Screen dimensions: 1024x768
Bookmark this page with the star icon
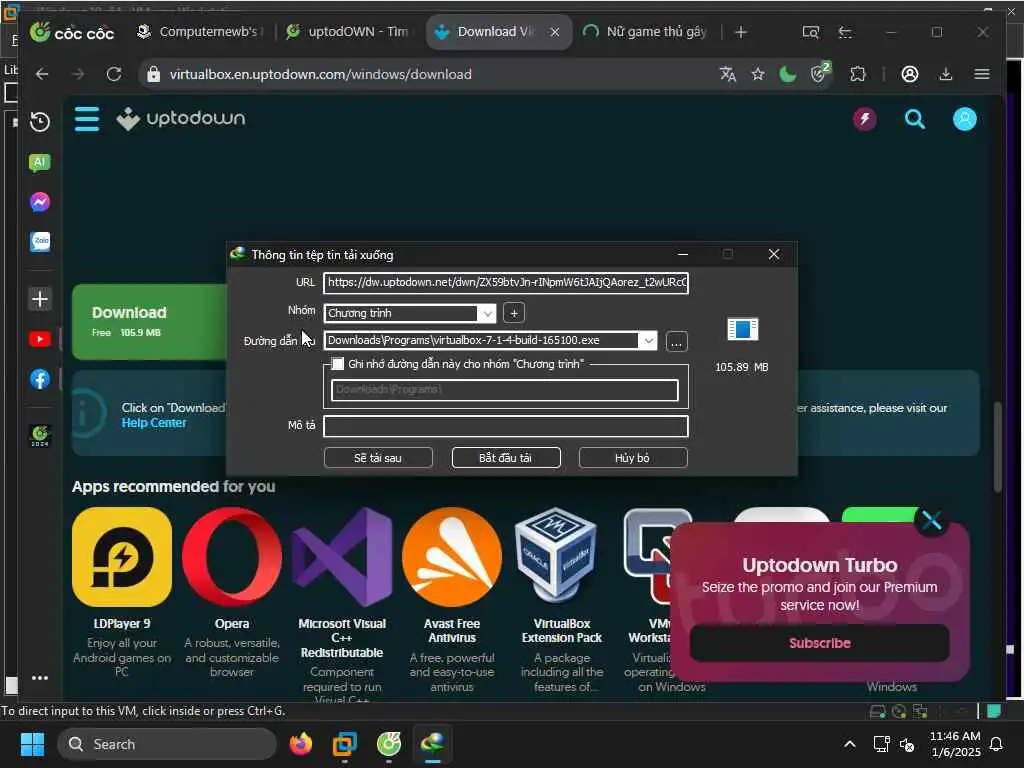758,74
